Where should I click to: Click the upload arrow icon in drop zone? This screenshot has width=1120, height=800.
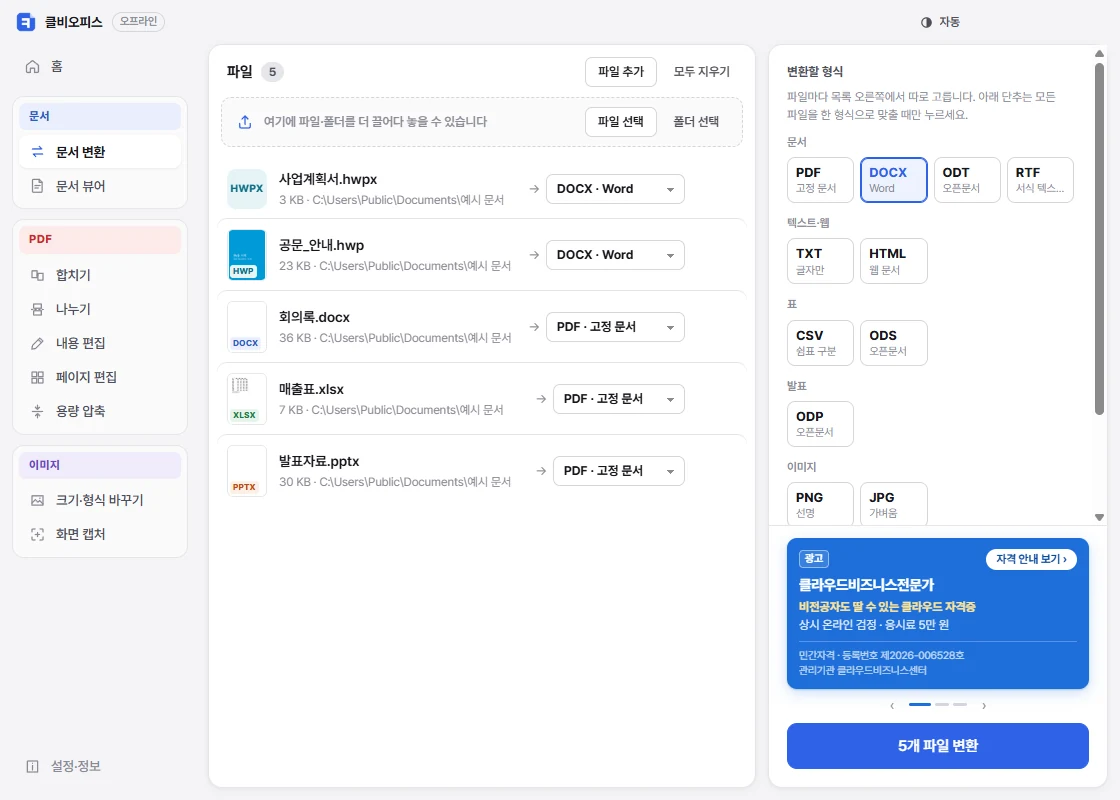pyautogui.click(x=245, y=122)
